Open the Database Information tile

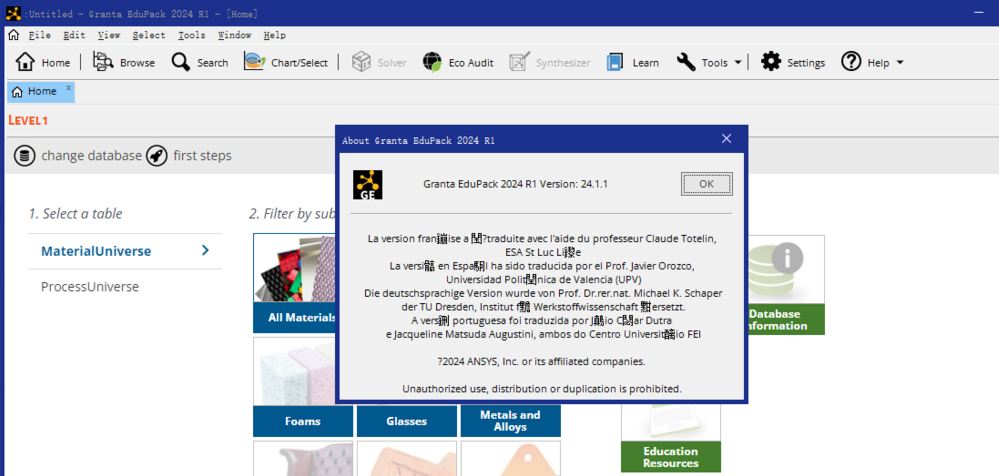(785, 285)
